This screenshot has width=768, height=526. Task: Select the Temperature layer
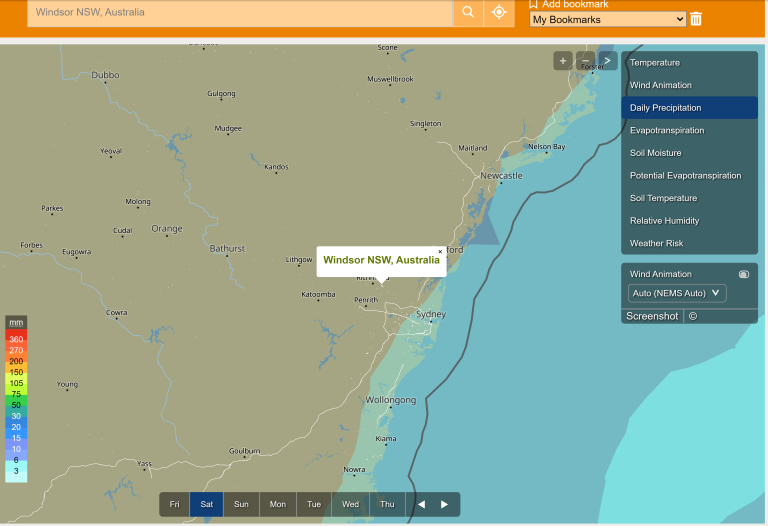689,63
